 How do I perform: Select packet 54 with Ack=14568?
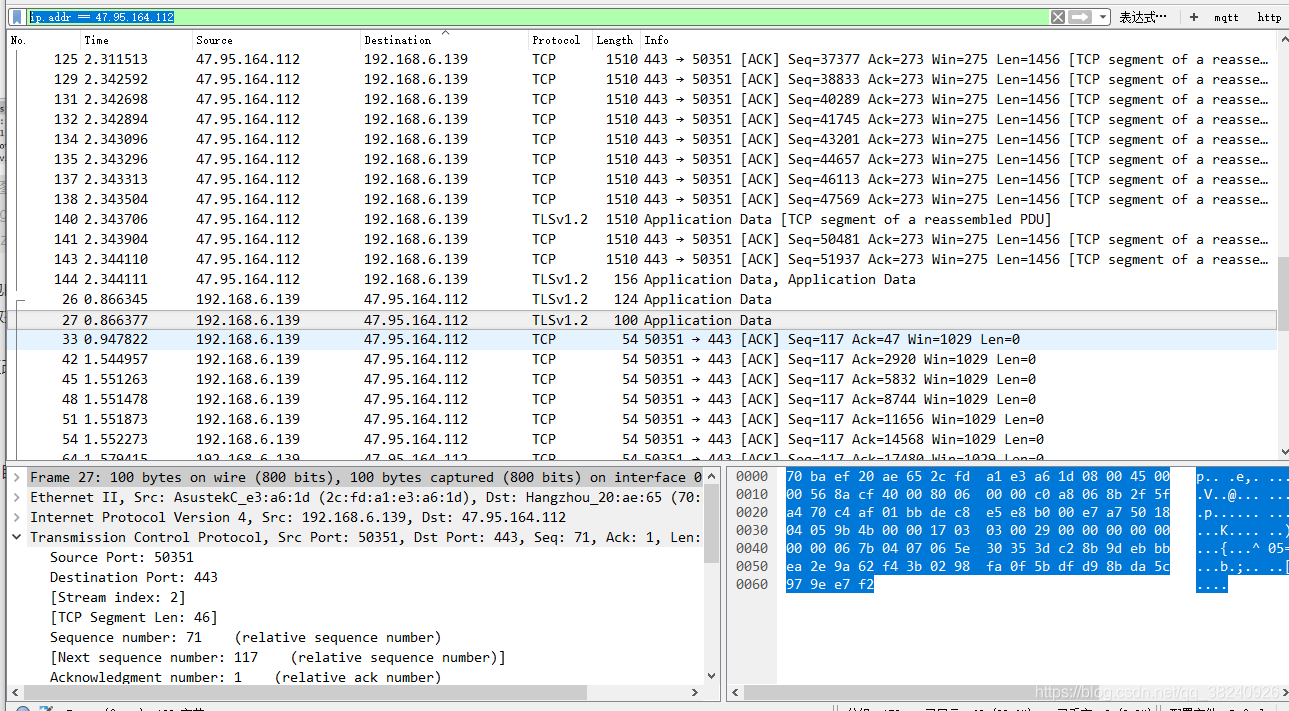641,439
